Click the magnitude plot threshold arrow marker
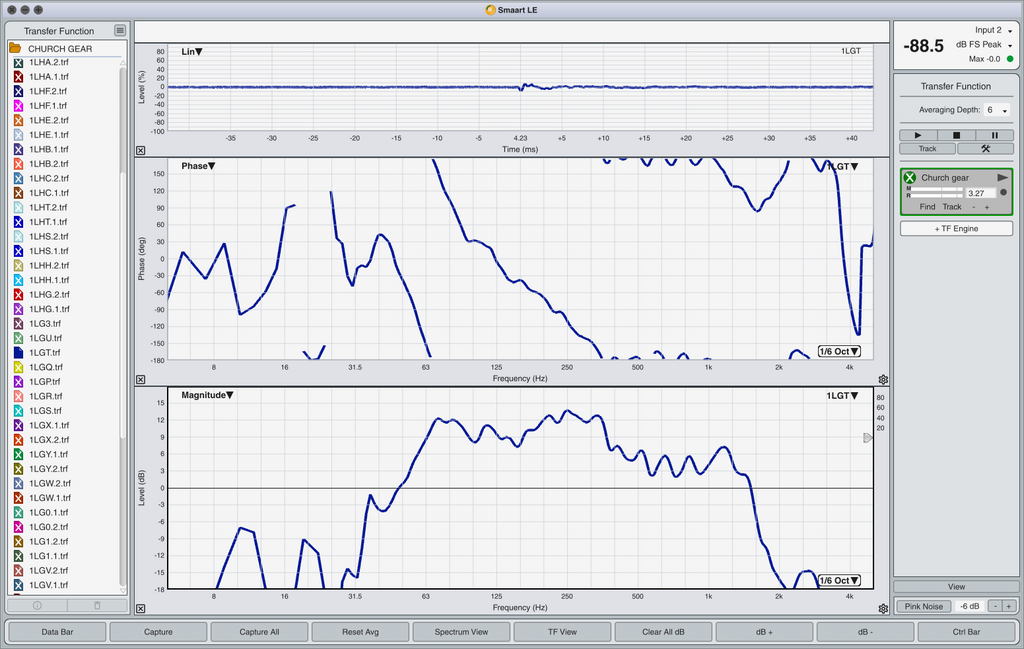This screenshot has width=1024, height=649. [867, 437]
